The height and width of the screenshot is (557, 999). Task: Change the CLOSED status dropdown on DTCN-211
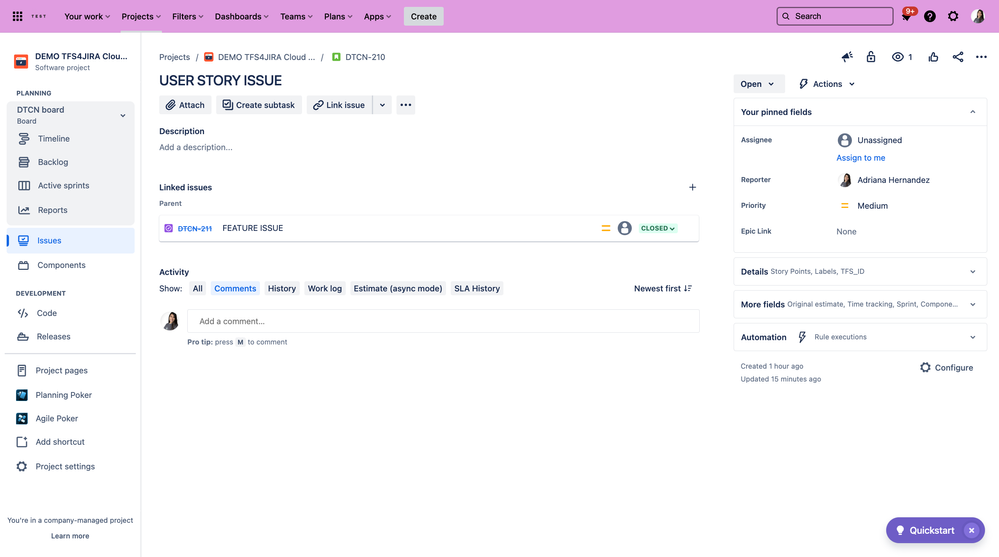pyautogui.click(x=658, y=228)
